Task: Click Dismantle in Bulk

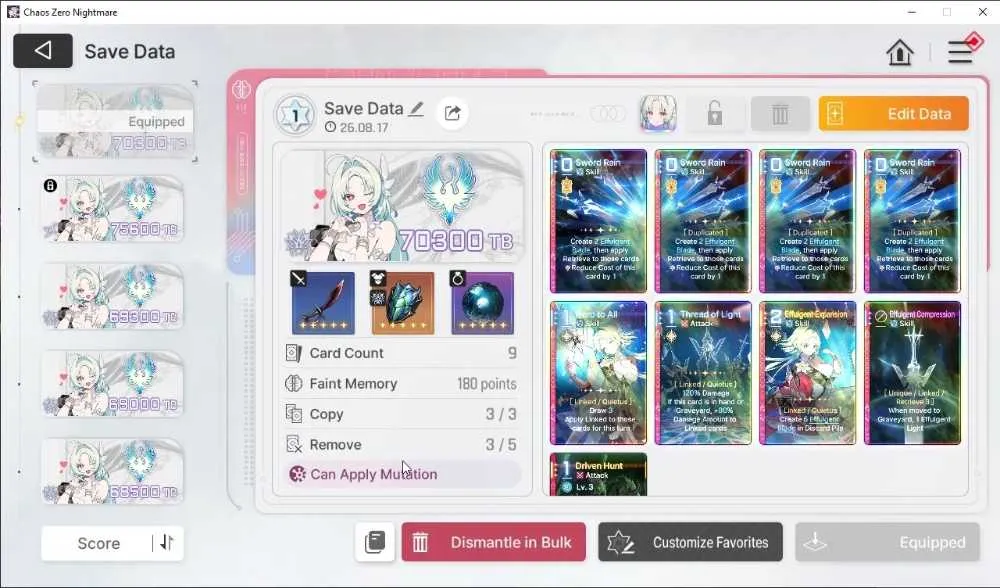Action: pyautogui.click(x=494, y=542)
